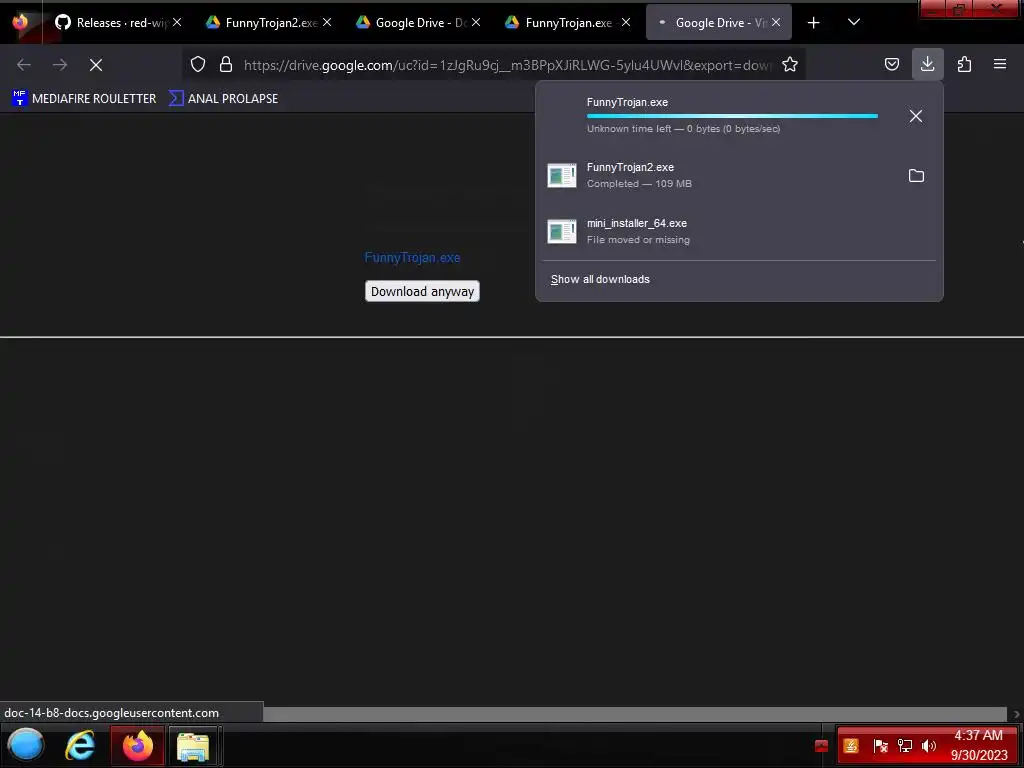The image size is (1024, 768).
Task: Open the Save to Pocket icon
Action: 891,64
